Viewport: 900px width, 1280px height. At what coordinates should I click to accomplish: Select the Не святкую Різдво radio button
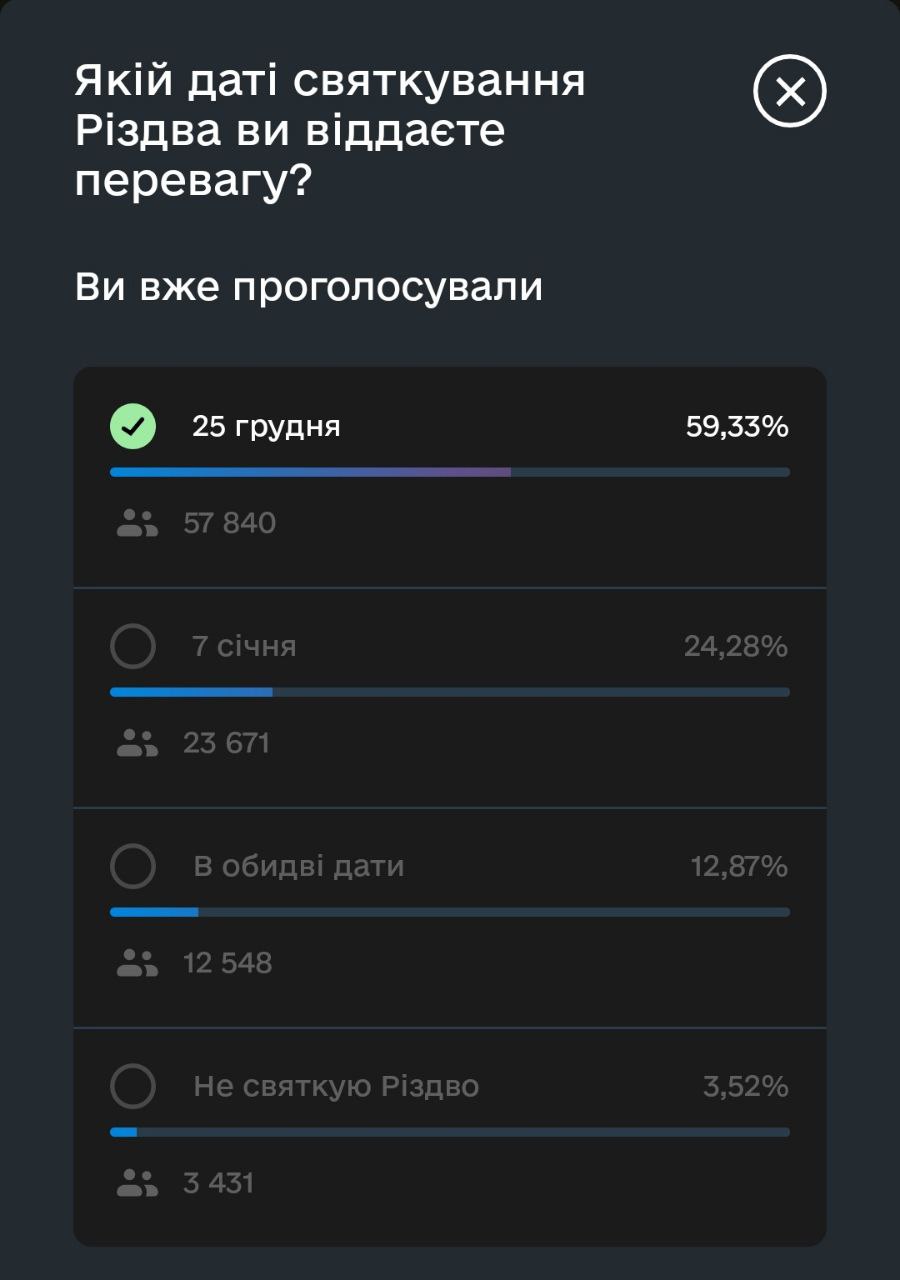[x=133, y=1086]
